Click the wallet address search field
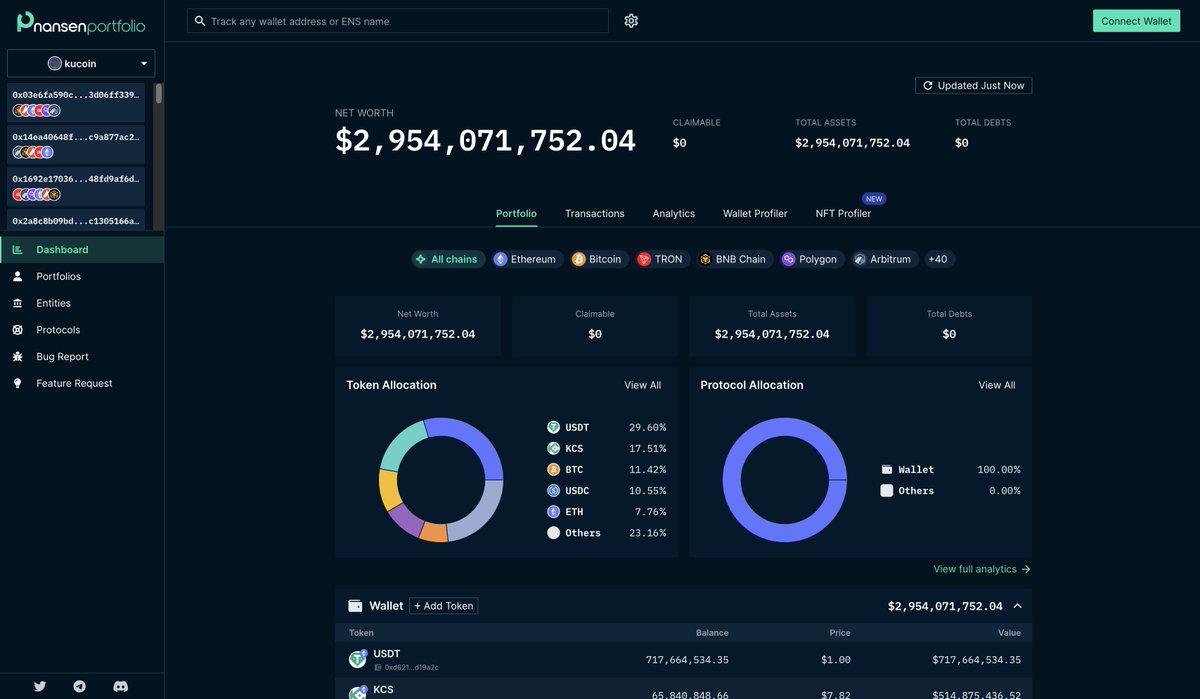Image resolution: width=1200 pixels, height=699 pixels. tap(398, 21)
